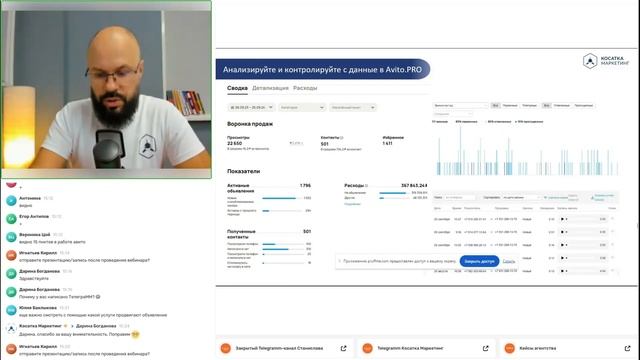Click external-link icon on Закрытый Telegram-канал card
Image resolution: width=640 pixels, height=360 pixels.
pos(343,348)
